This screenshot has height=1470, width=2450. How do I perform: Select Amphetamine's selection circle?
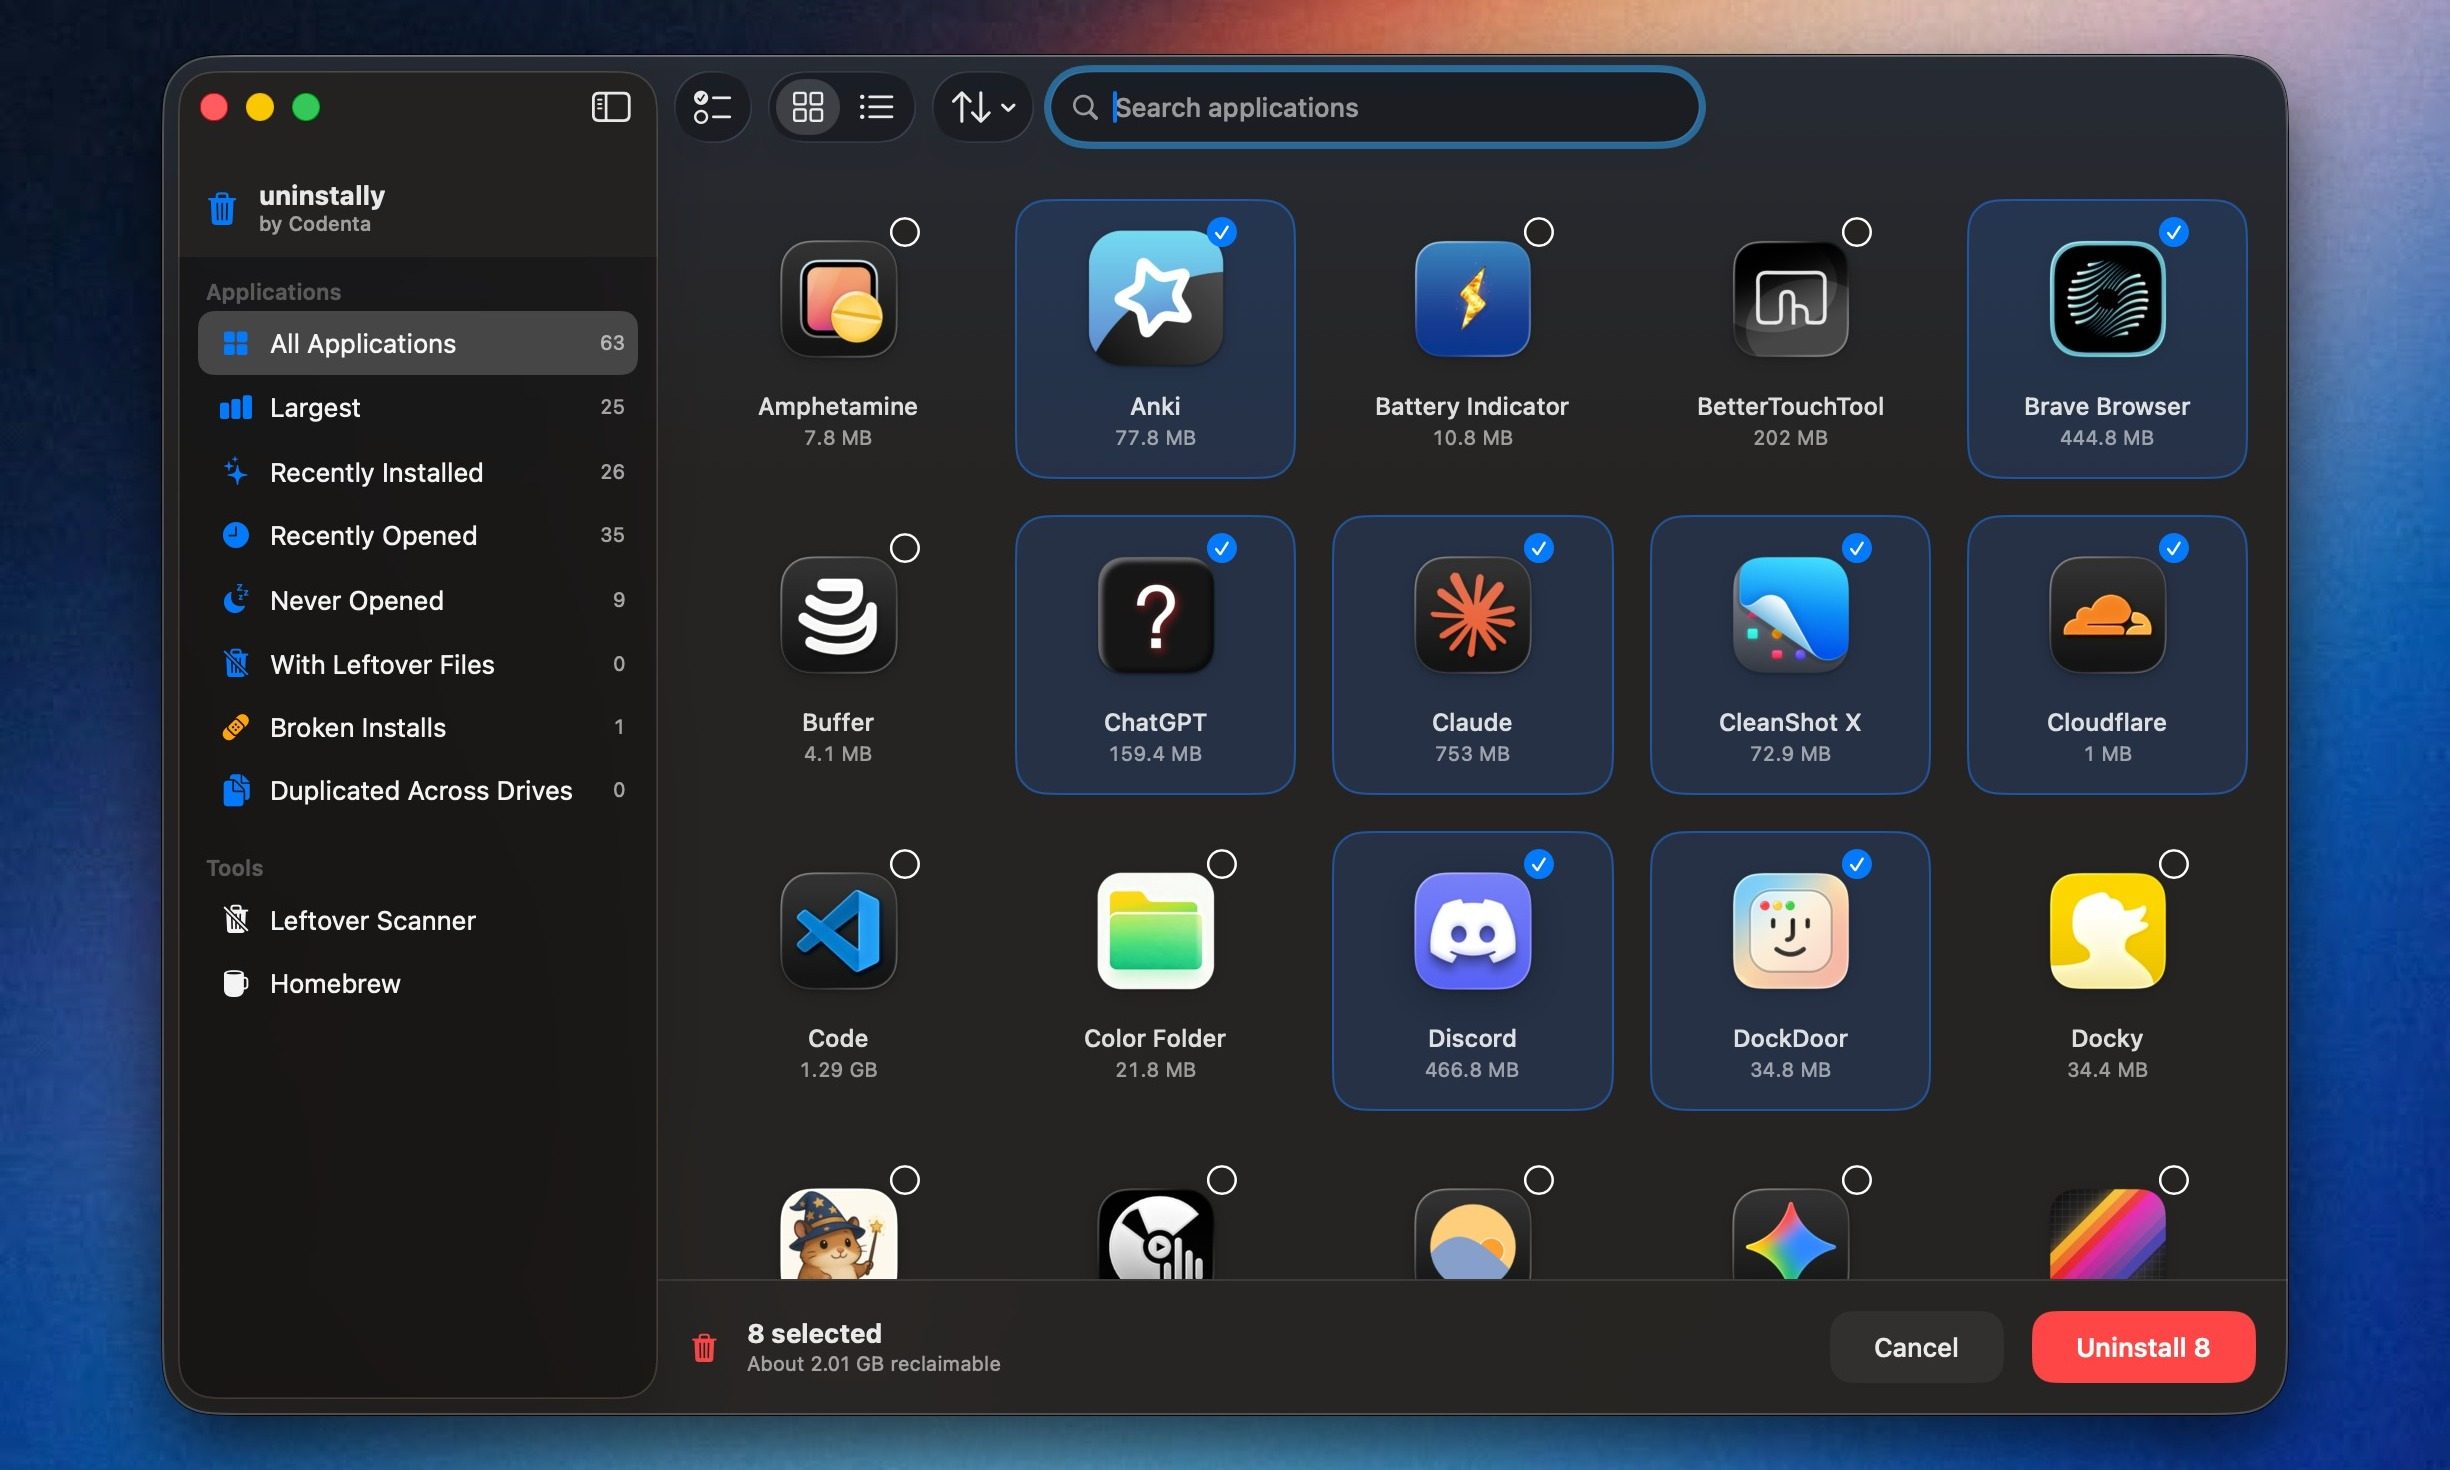point(905,232)
